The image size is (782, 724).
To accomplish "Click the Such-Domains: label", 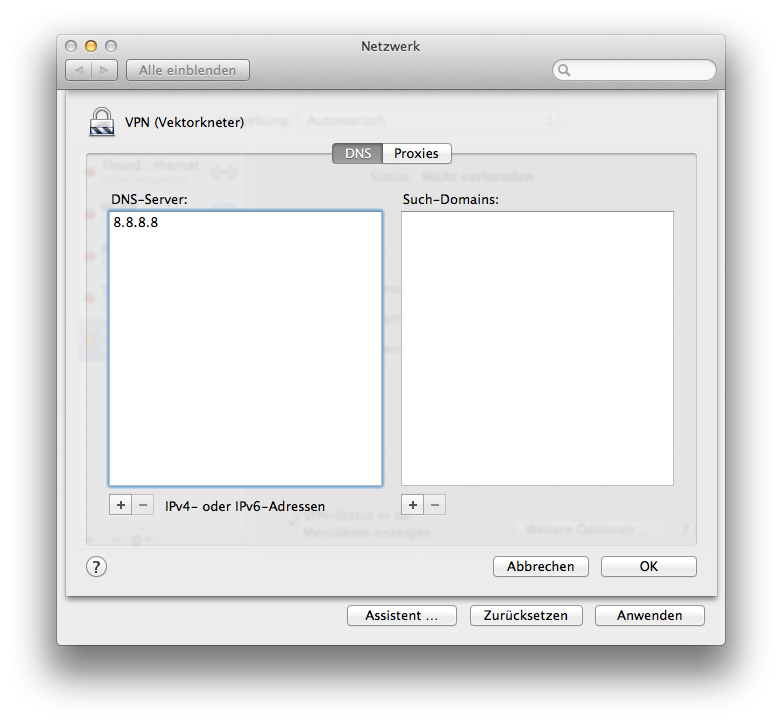I will point(451,199).
